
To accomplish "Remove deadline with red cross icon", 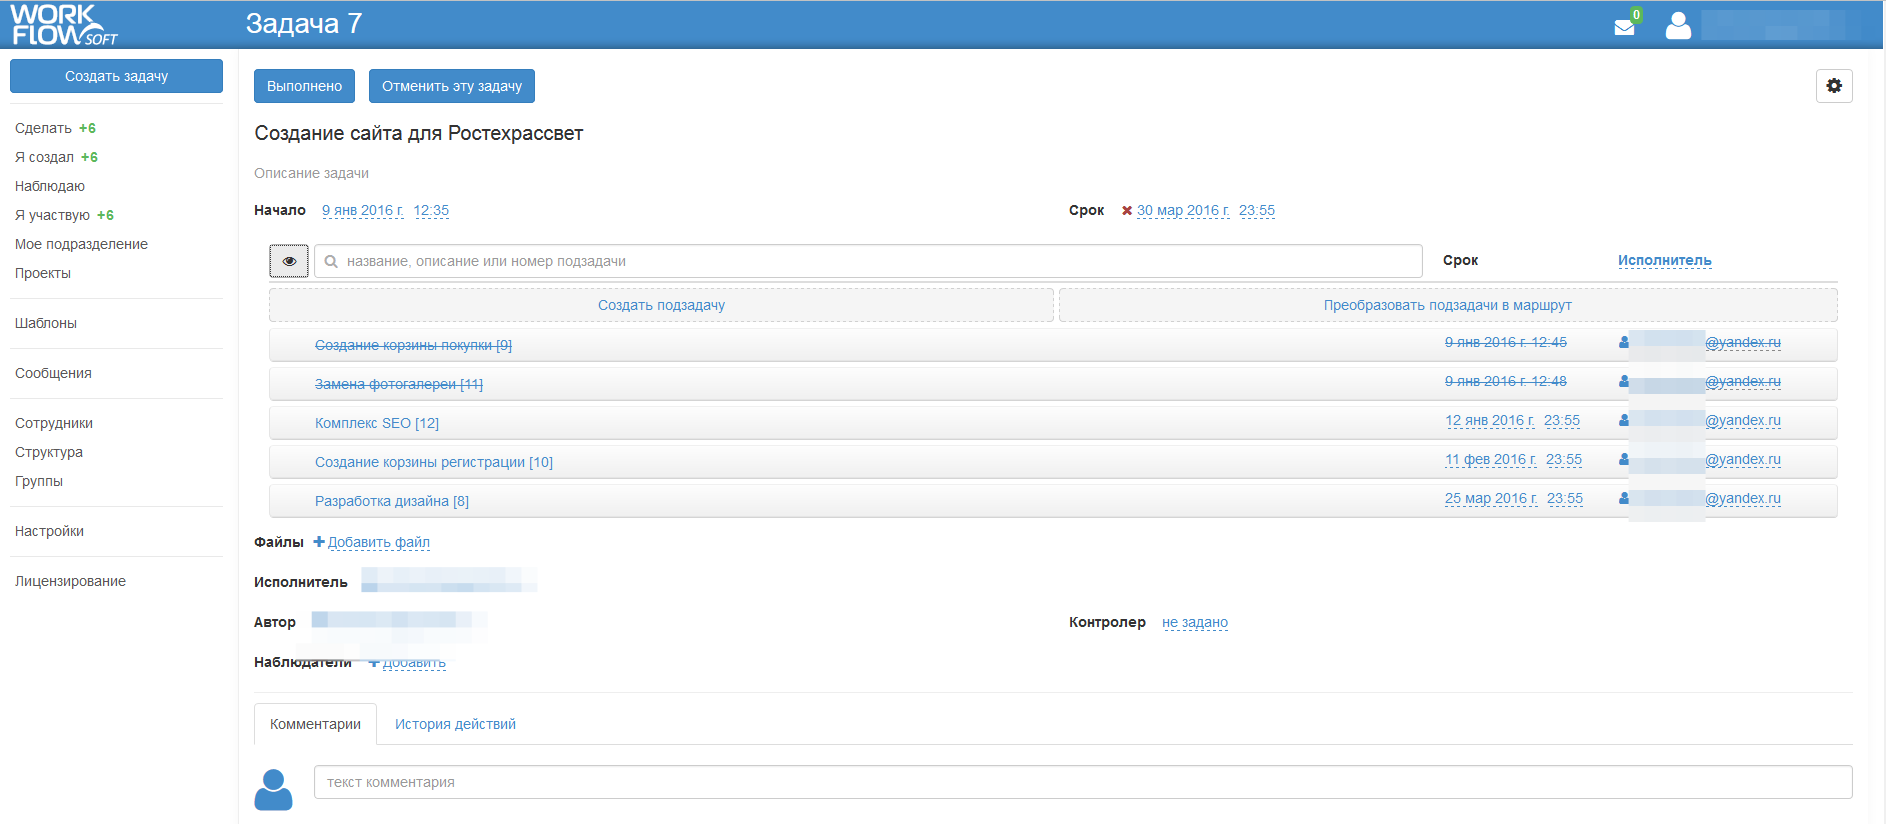I will tap(1127, 211).
